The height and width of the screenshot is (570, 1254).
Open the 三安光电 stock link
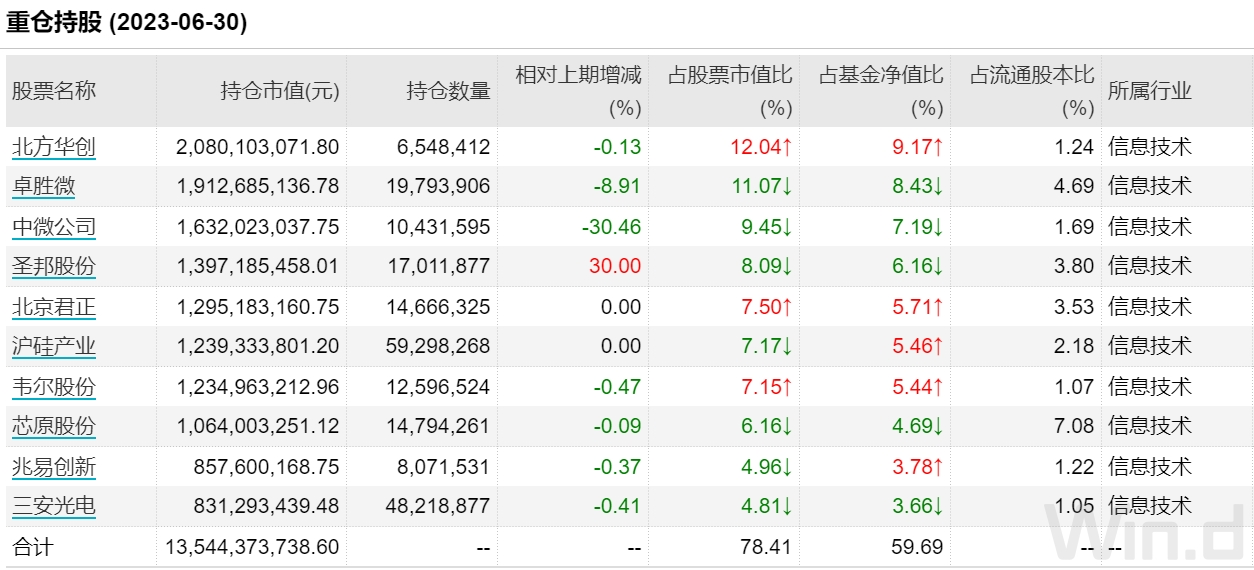(54, 506)
